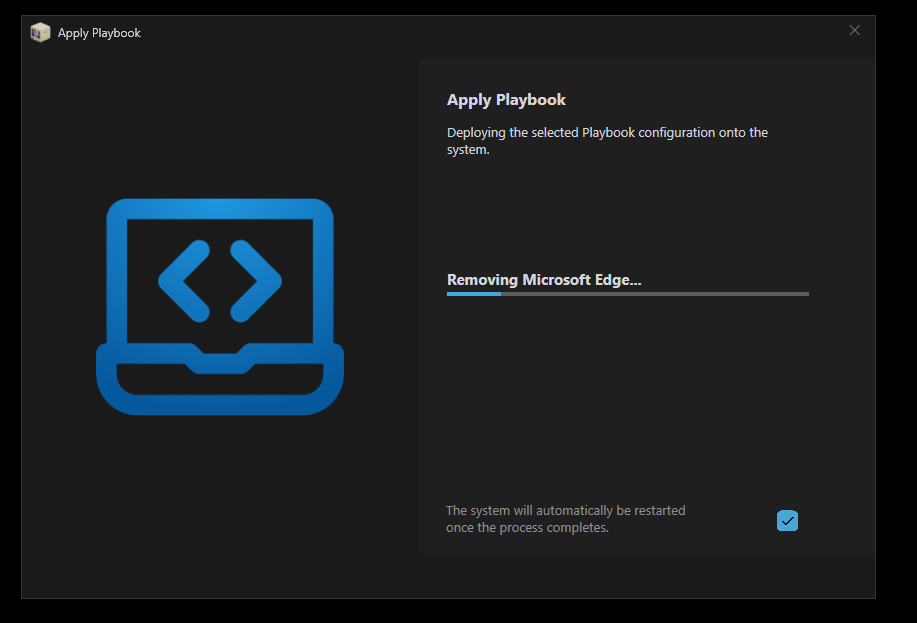917x623 pixels.
Task: Click the empty panel area above status text
Action: [x=627, y=215]
